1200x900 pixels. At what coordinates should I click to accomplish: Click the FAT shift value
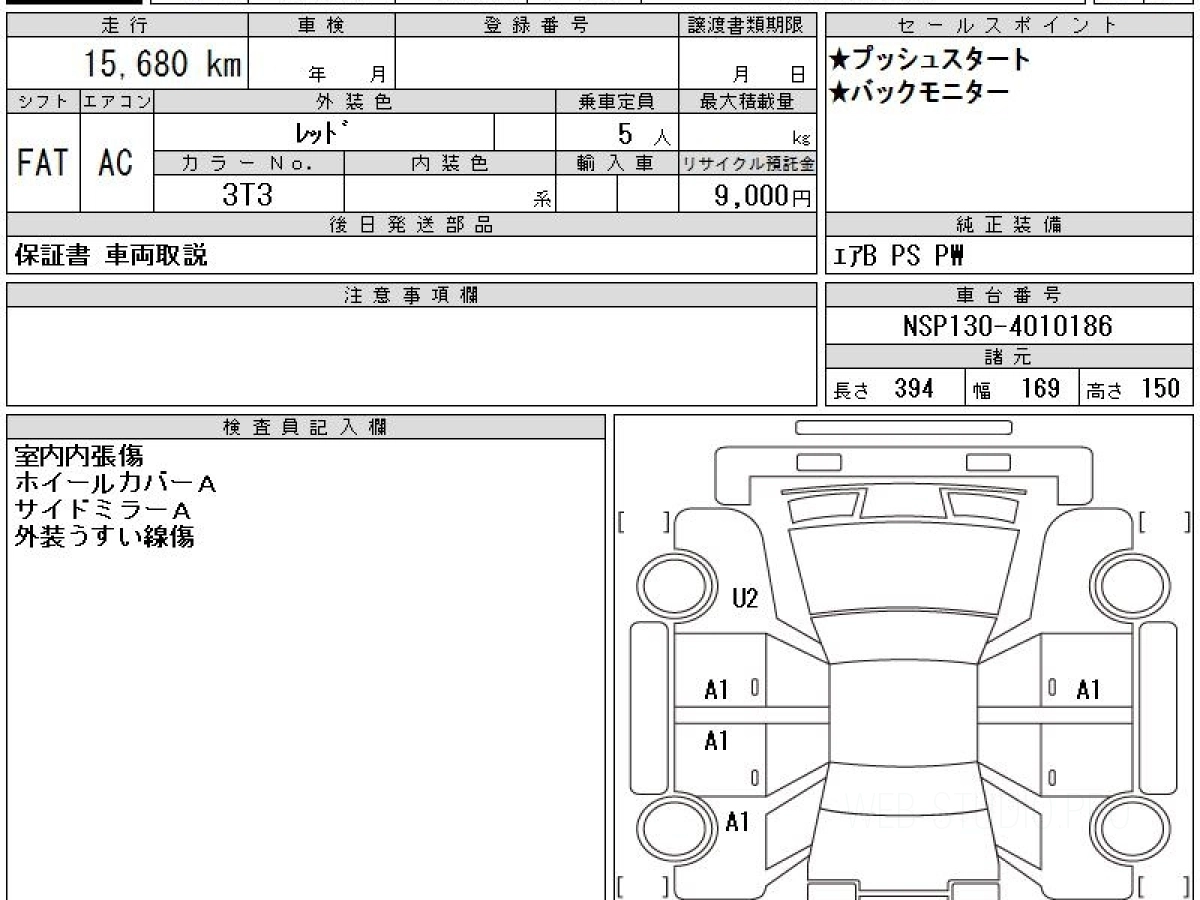point(43,163)
